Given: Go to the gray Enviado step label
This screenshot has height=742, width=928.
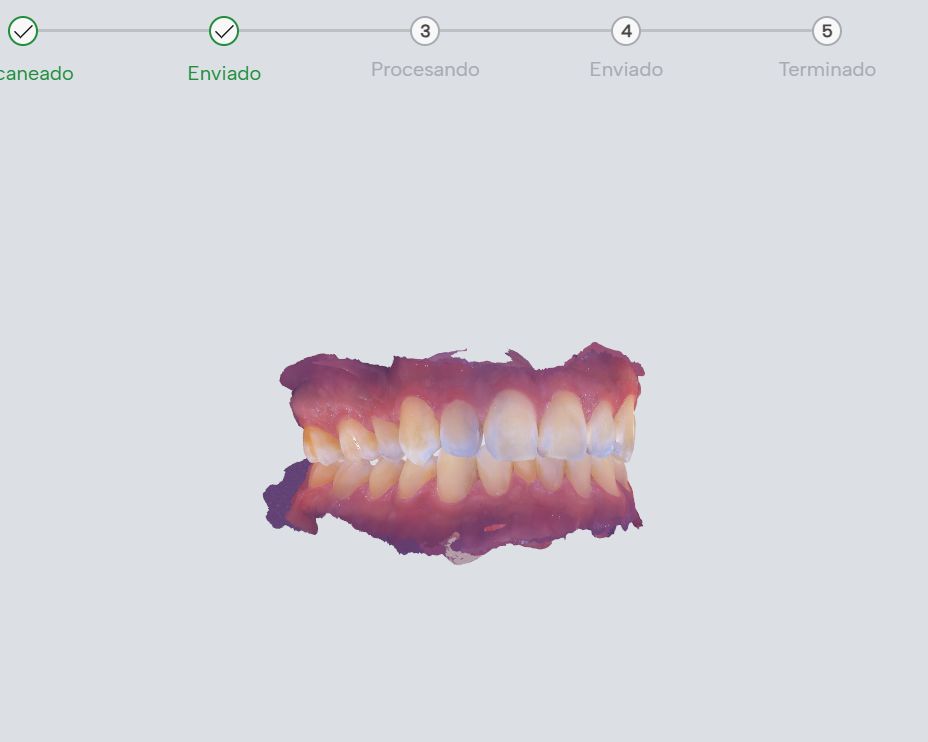Looking at the screenshot, I should tap(626, 69).
